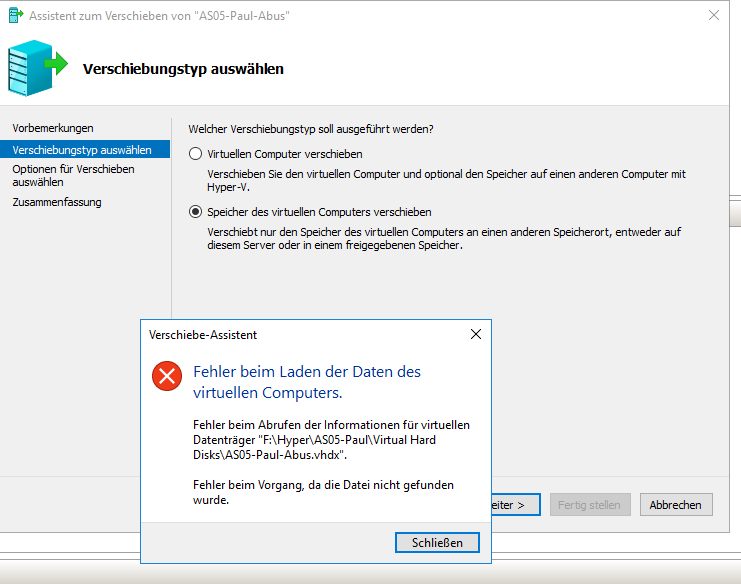This screenshot has width=741, height=584.
Task: Click the window title Assistent zum Verschieben
Action: point(159,16)
